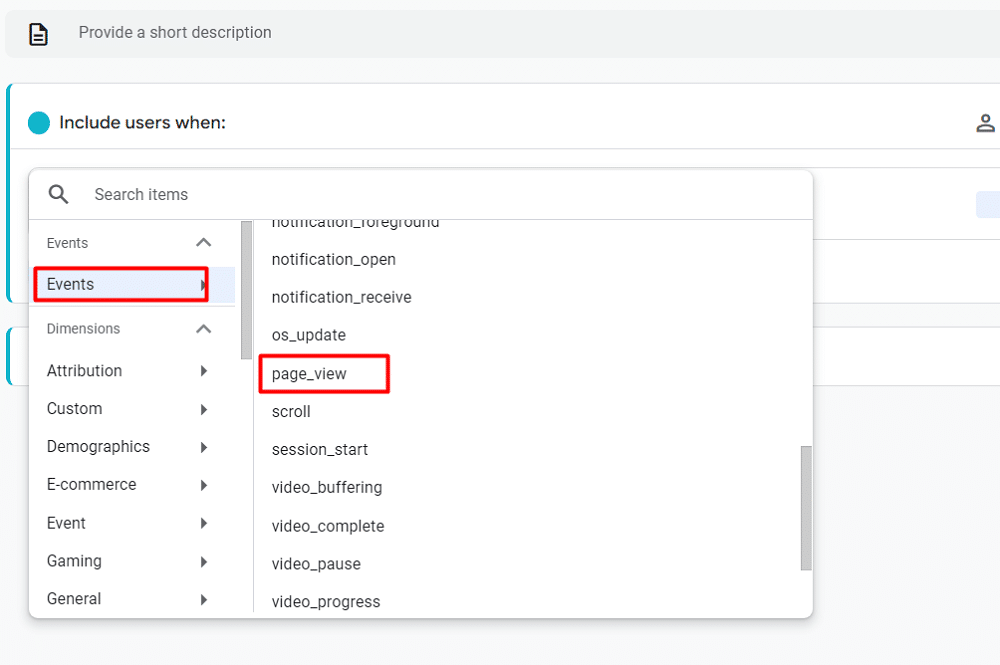Select the video_complete event
The width and height of the screenshot is (1000, 665).
pos(328,526)
